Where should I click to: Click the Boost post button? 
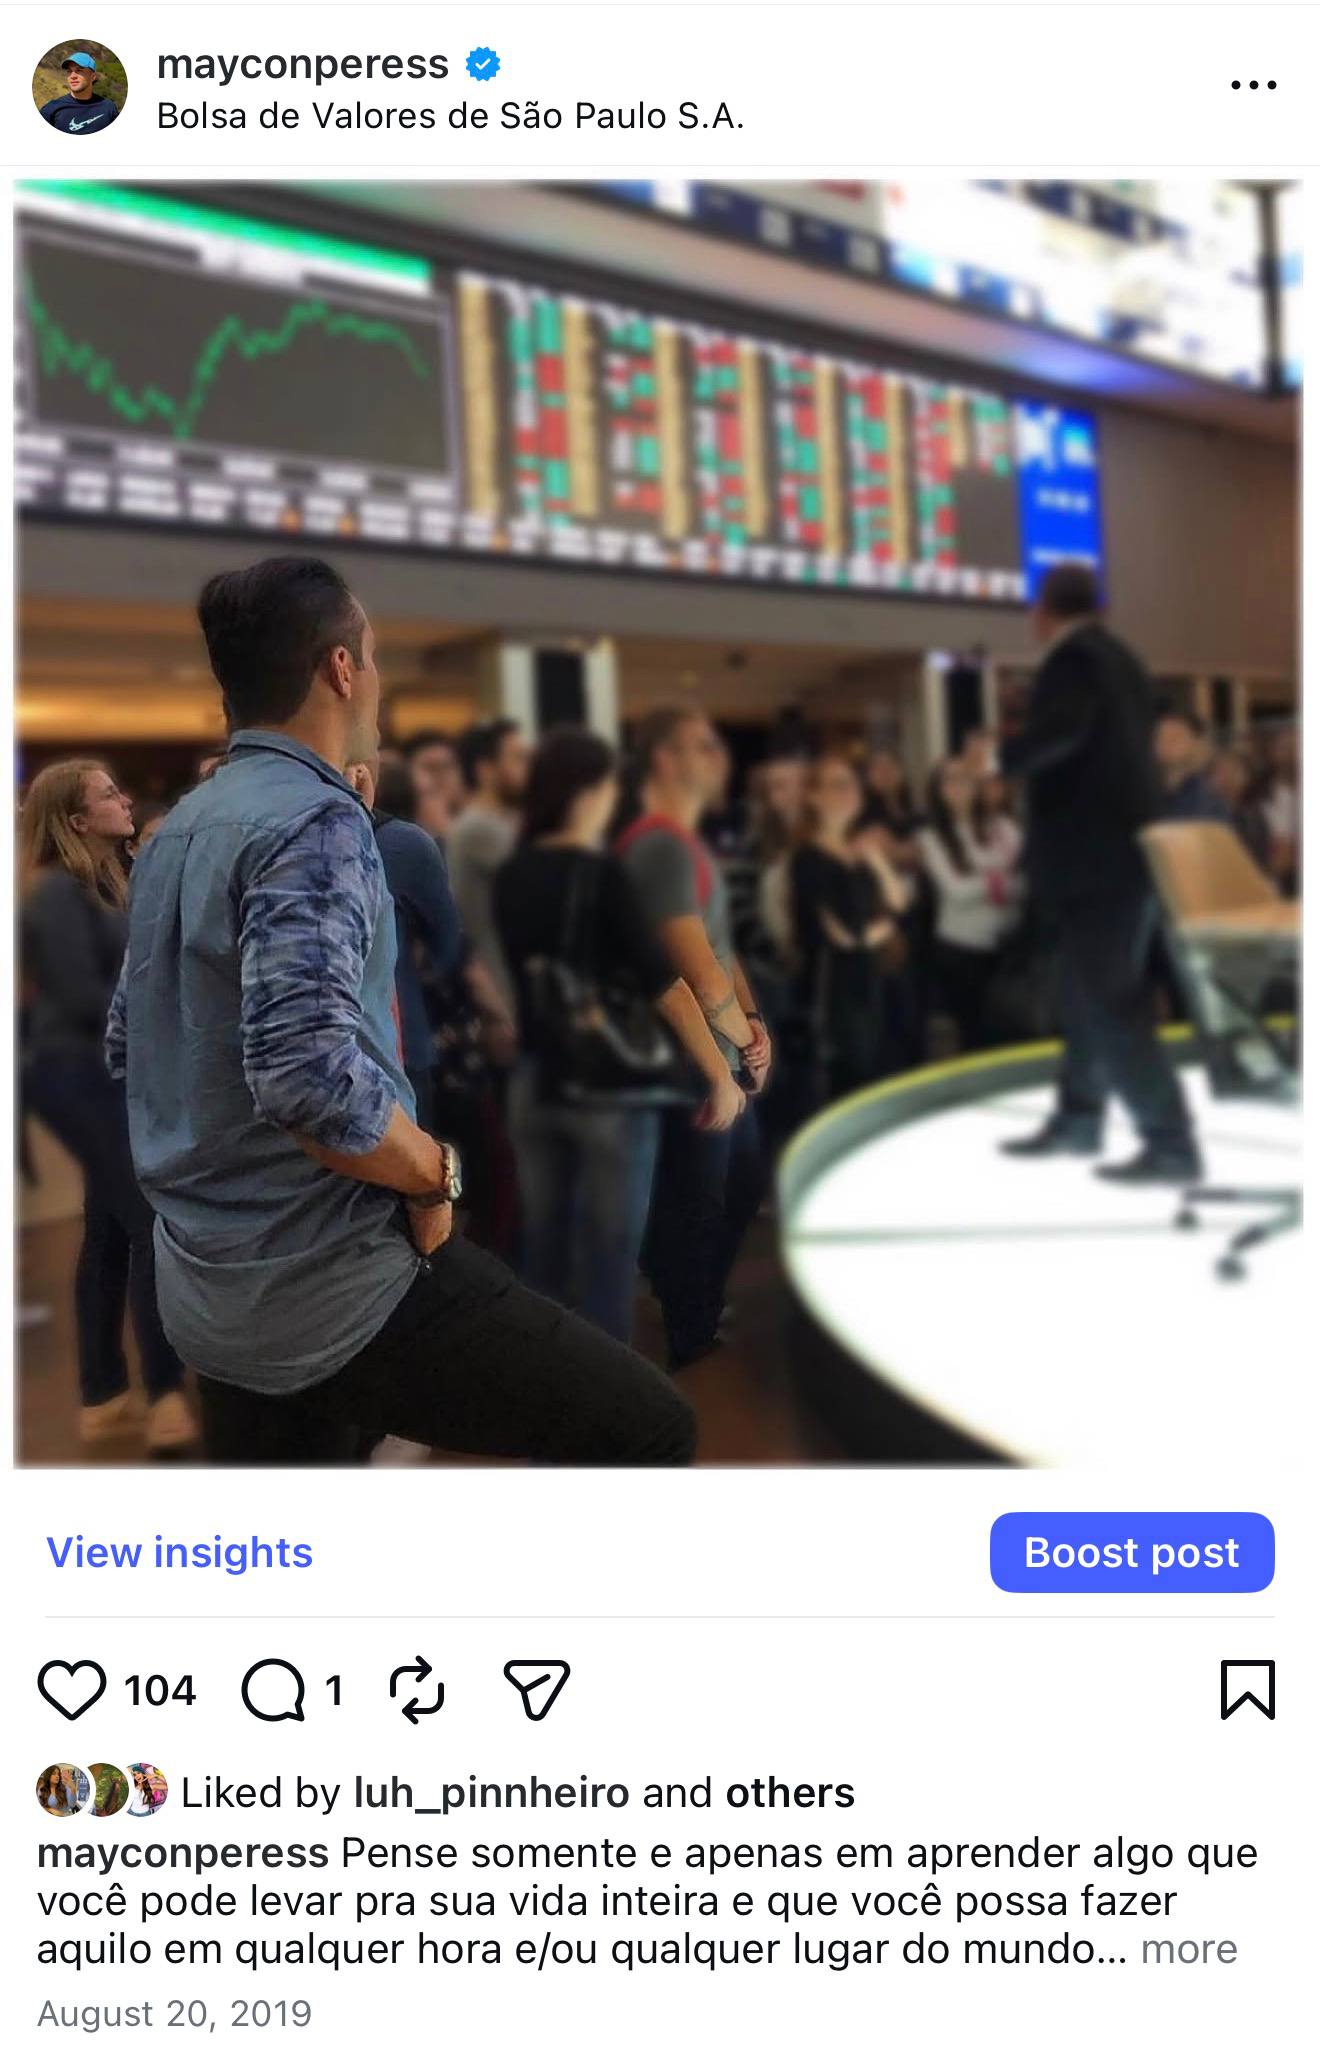click(x=1132, y=1552)
